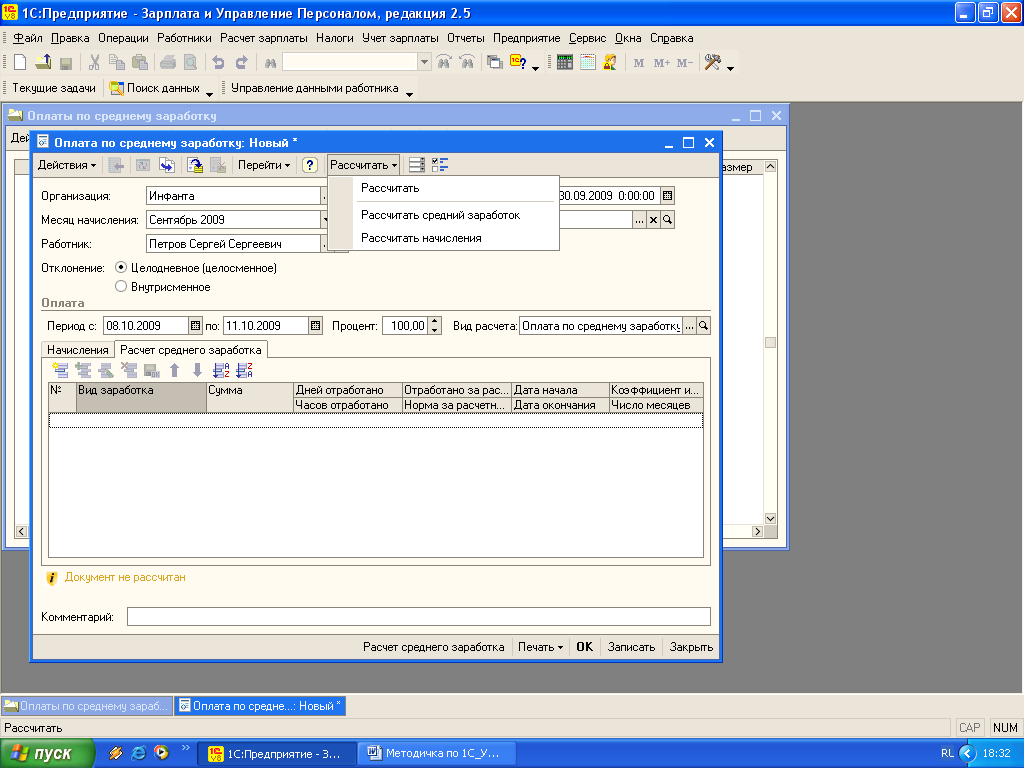
Task: Click inside the Комментарий input field
Action: tap(419, 616)
